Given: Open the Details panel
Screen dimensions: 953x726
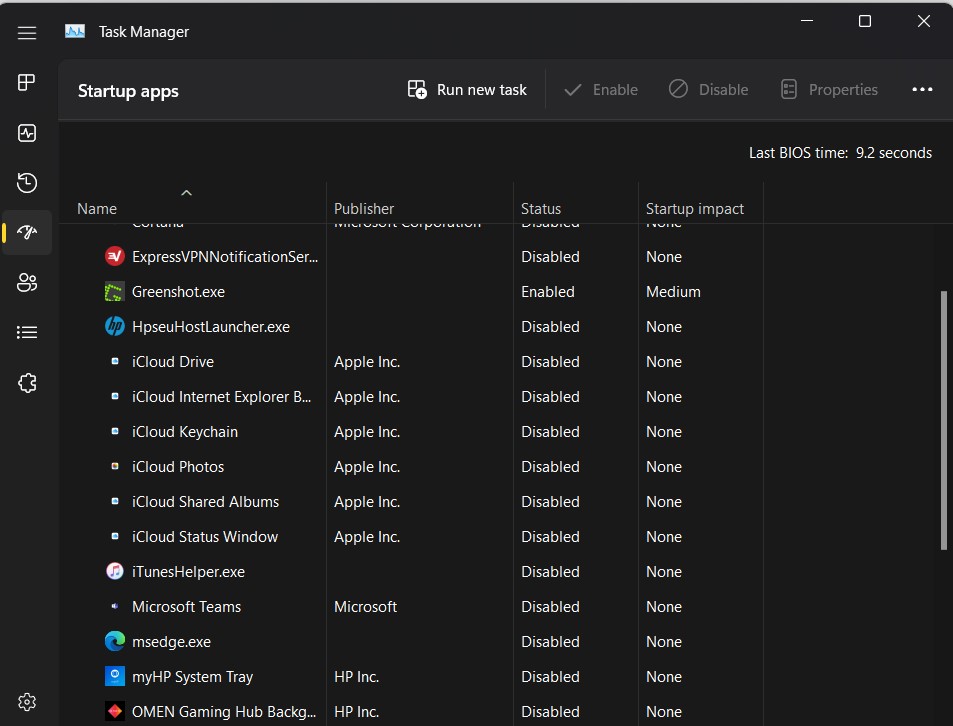Looking at the screenshot, I should (27, 332).
